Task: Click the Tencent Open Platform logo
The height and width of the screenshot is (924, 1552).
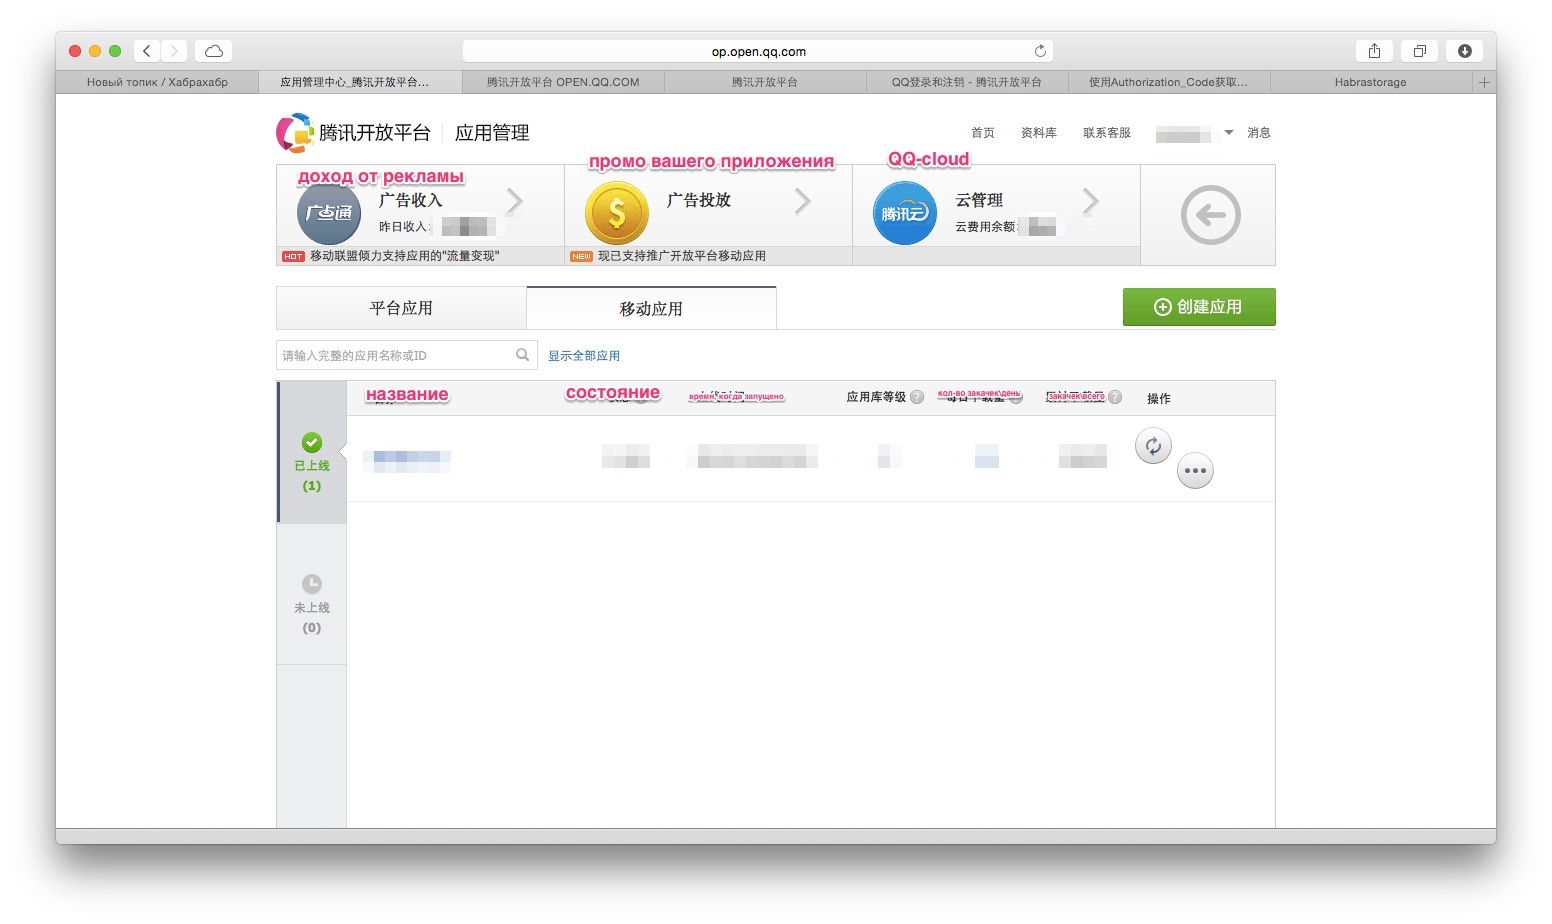Action: click(353, 133)
